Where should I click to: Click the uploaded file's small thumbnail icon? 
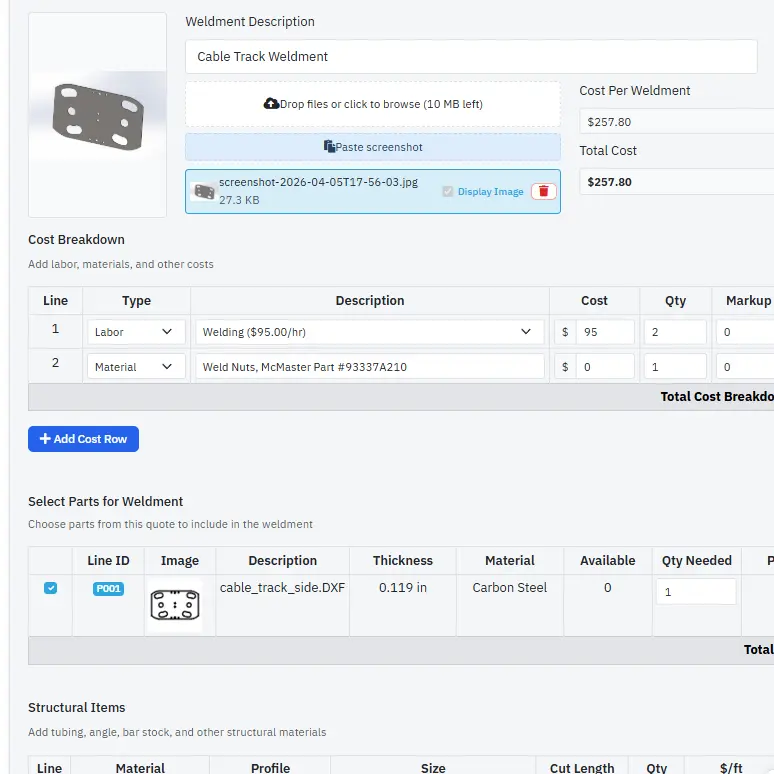tap(204, 191)
